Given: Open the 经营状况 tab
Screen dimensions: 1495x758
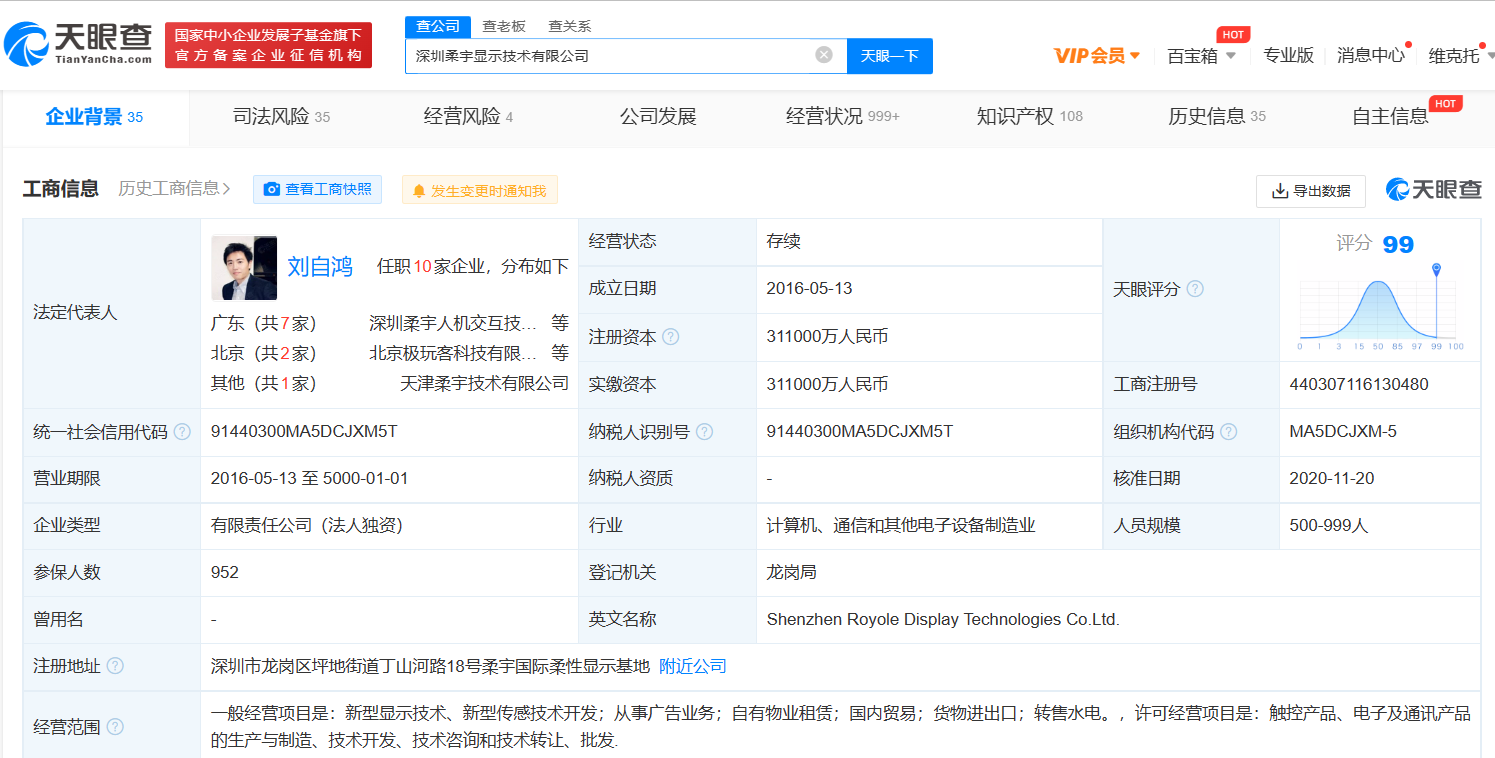Looking at the screenshot, I should point(843,117).
